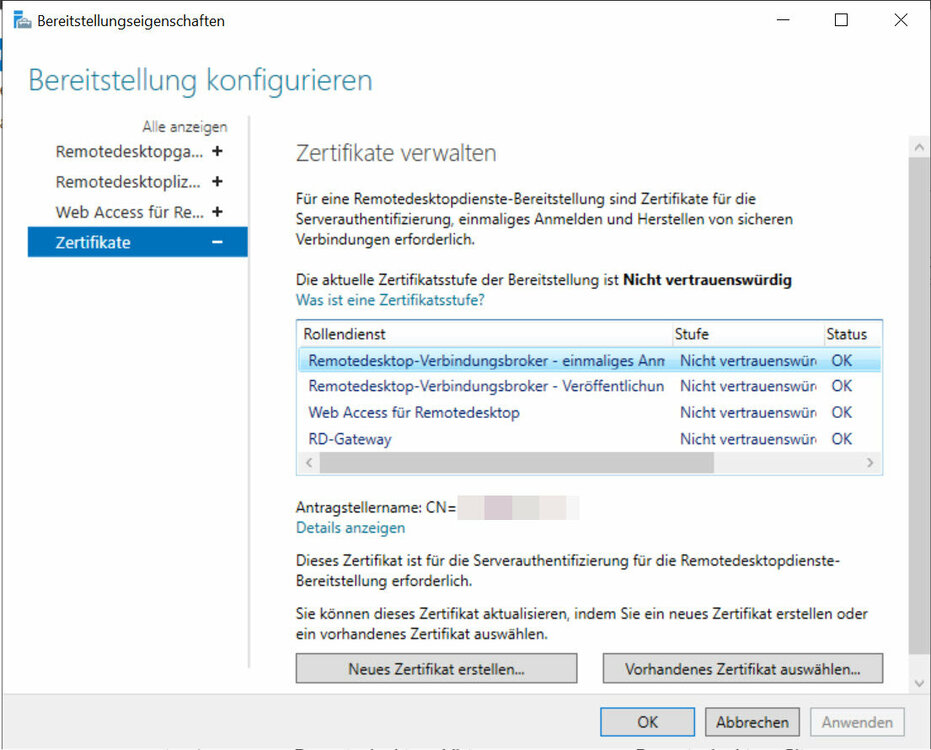Expand the Remotedesktoplizenzierung section plus icon
Screen dimensions: 931x750
pyautogui.click(x=217, y=182)
